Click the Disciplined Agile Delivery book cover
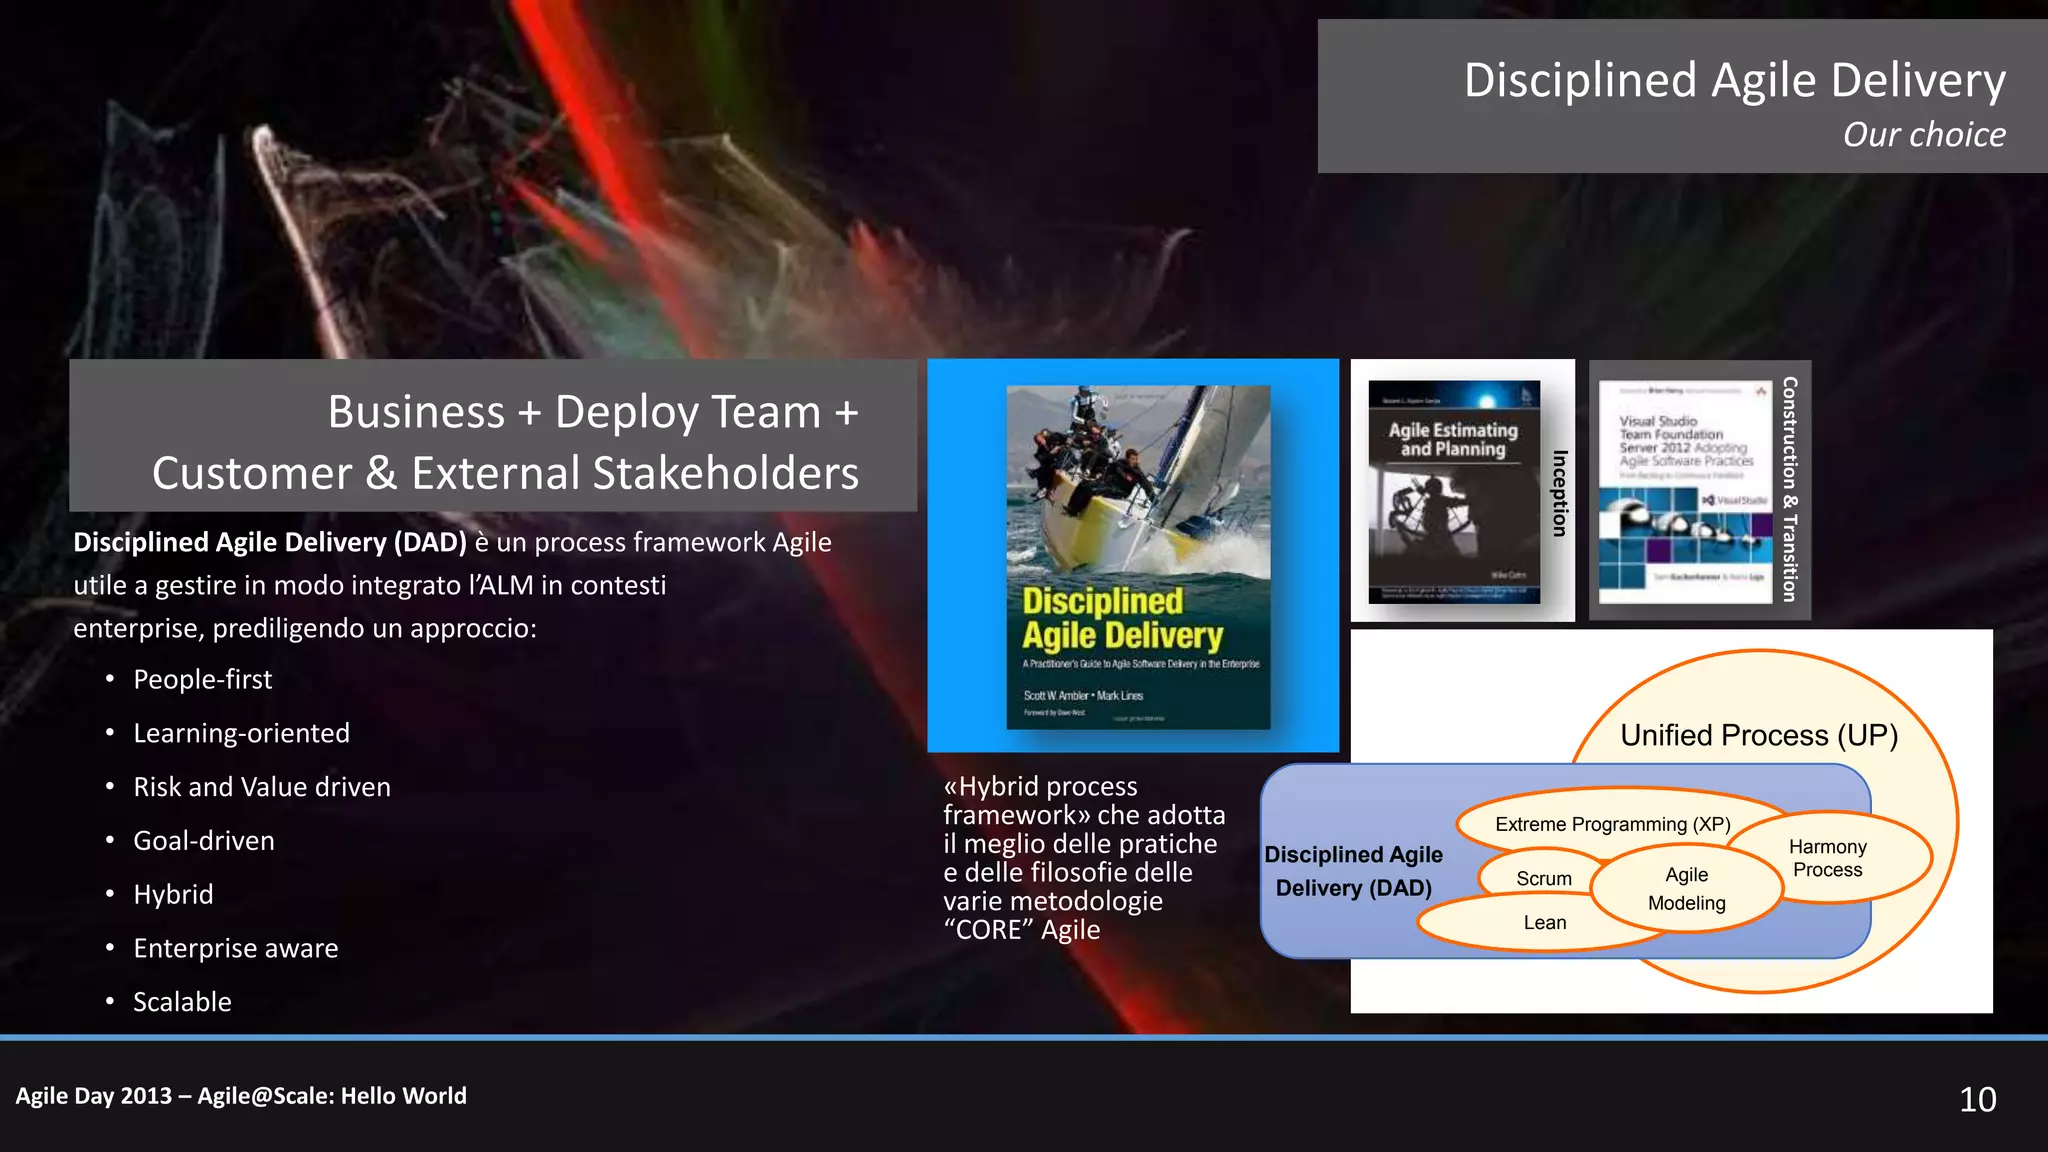The image size is (2048, 1152). [x=1138, y=556]
